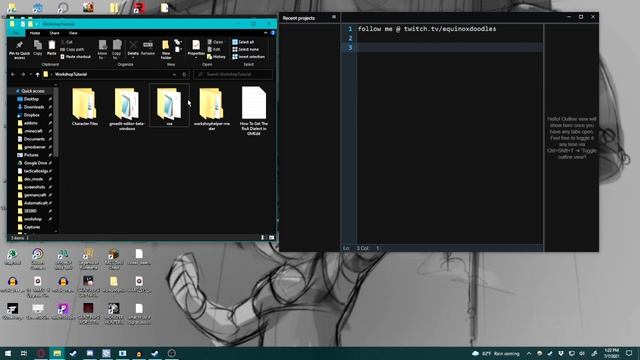Switch to details view in status bar

point(262,238)
